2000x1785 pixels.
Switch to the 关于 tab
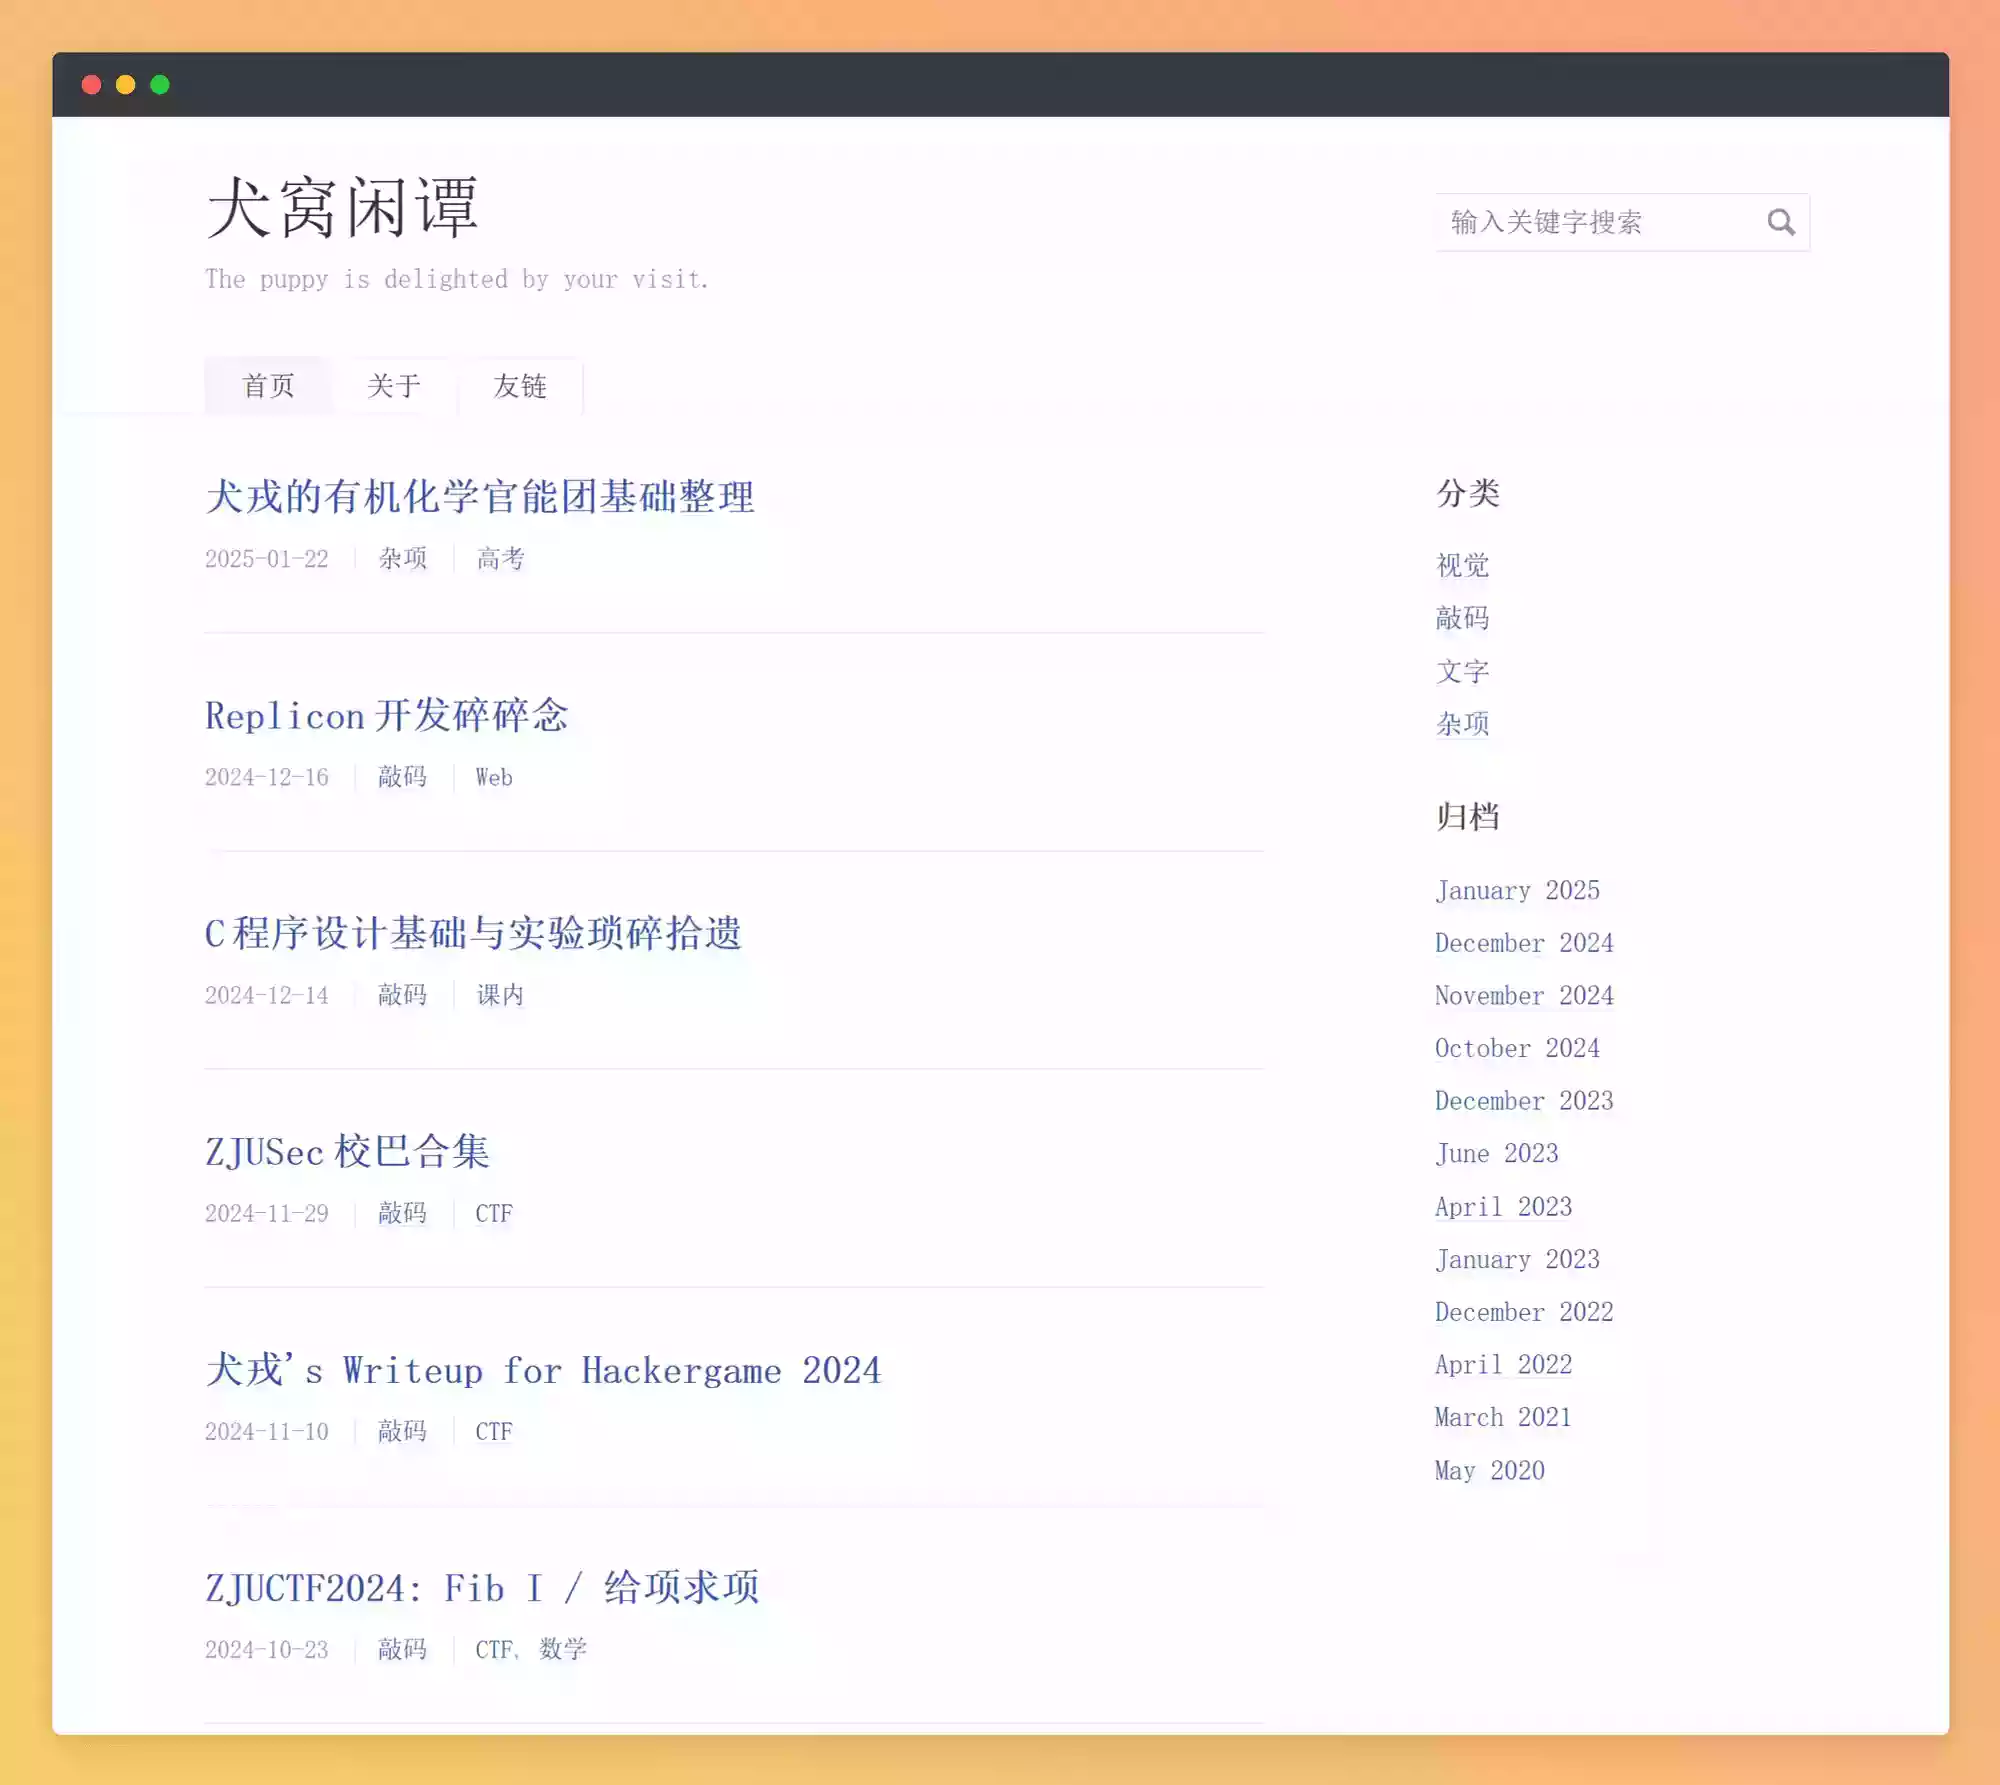394,386
